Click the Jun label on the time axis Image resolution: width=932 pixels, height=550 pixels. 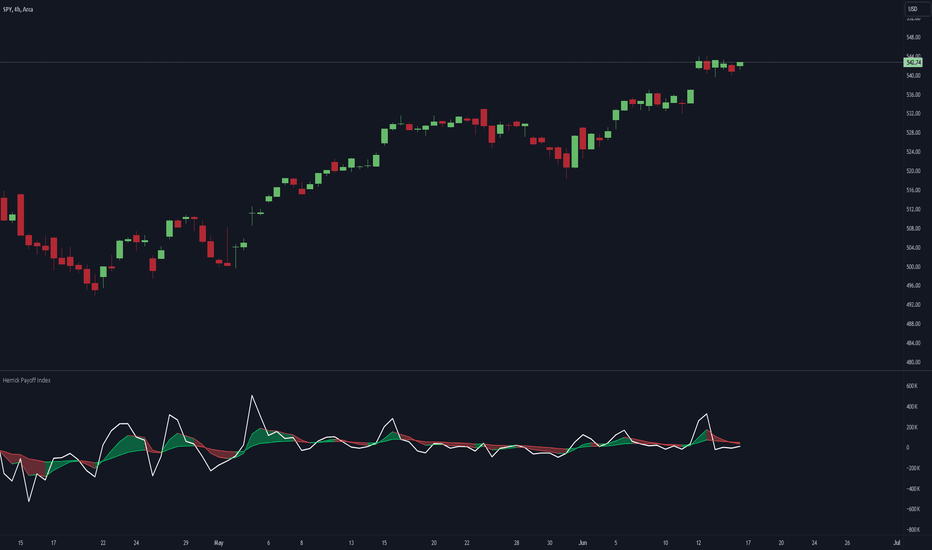[x=582, y=543]
